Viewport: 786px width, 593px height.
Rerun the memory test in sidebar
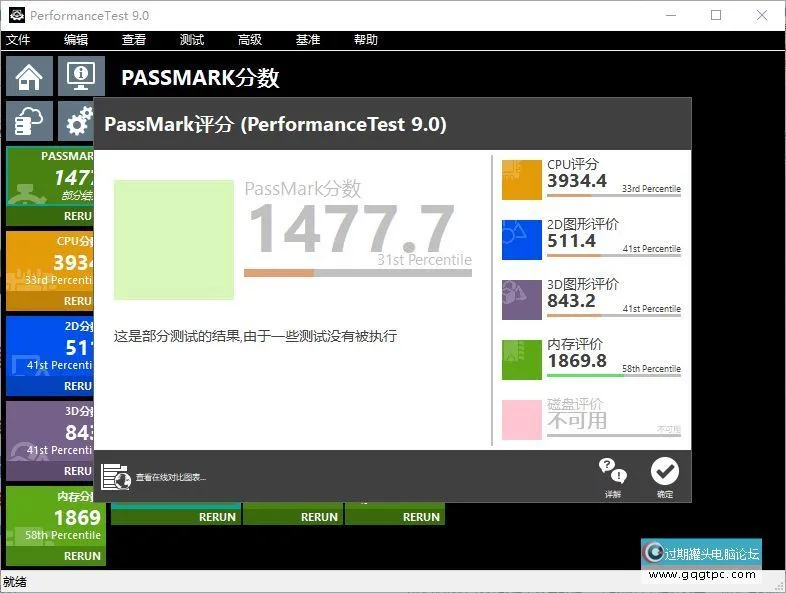81,556
